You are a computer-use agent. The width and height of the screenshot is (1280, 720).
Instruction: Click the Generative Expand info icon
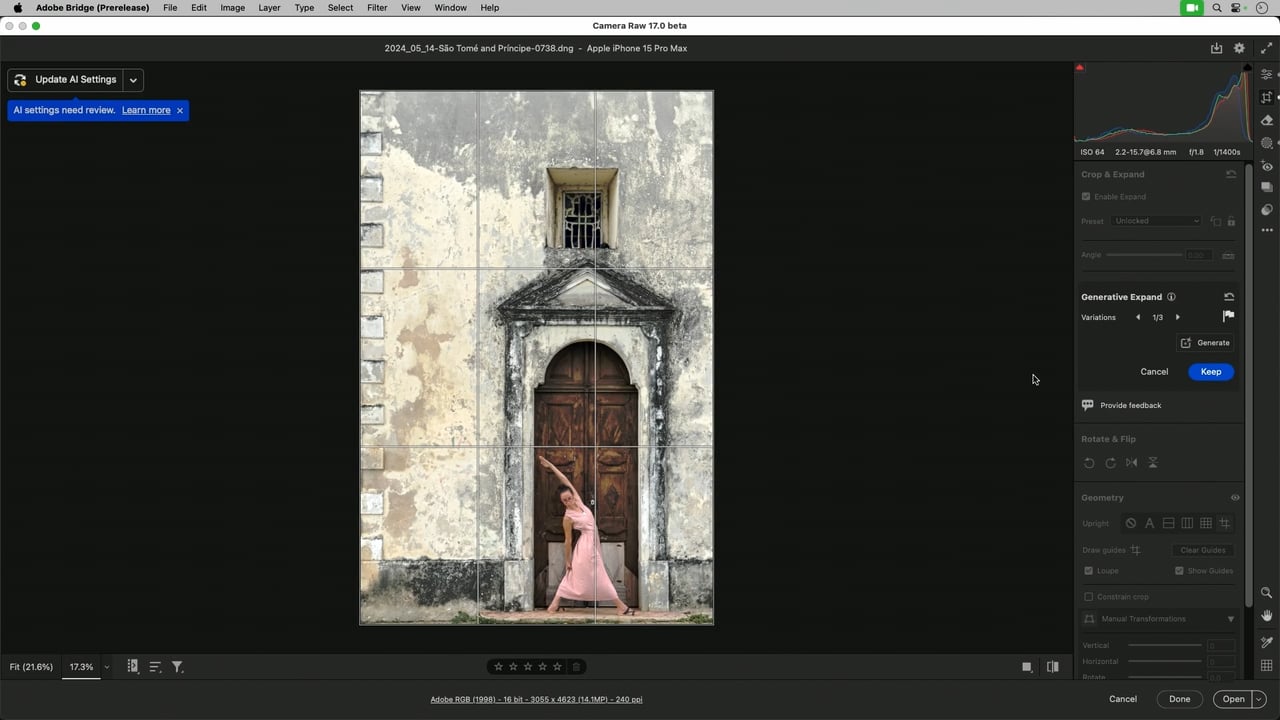[x=1171, y=297]
